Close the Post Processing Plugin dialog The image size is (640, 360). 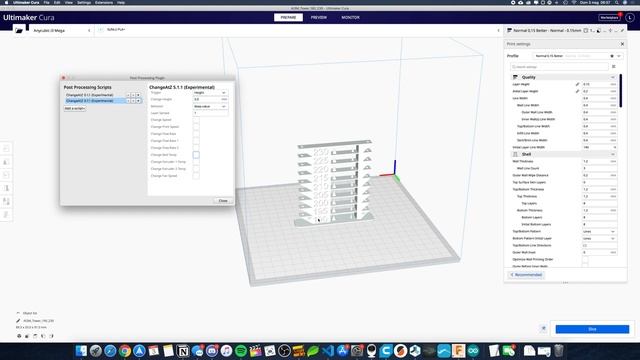(223, 200)
